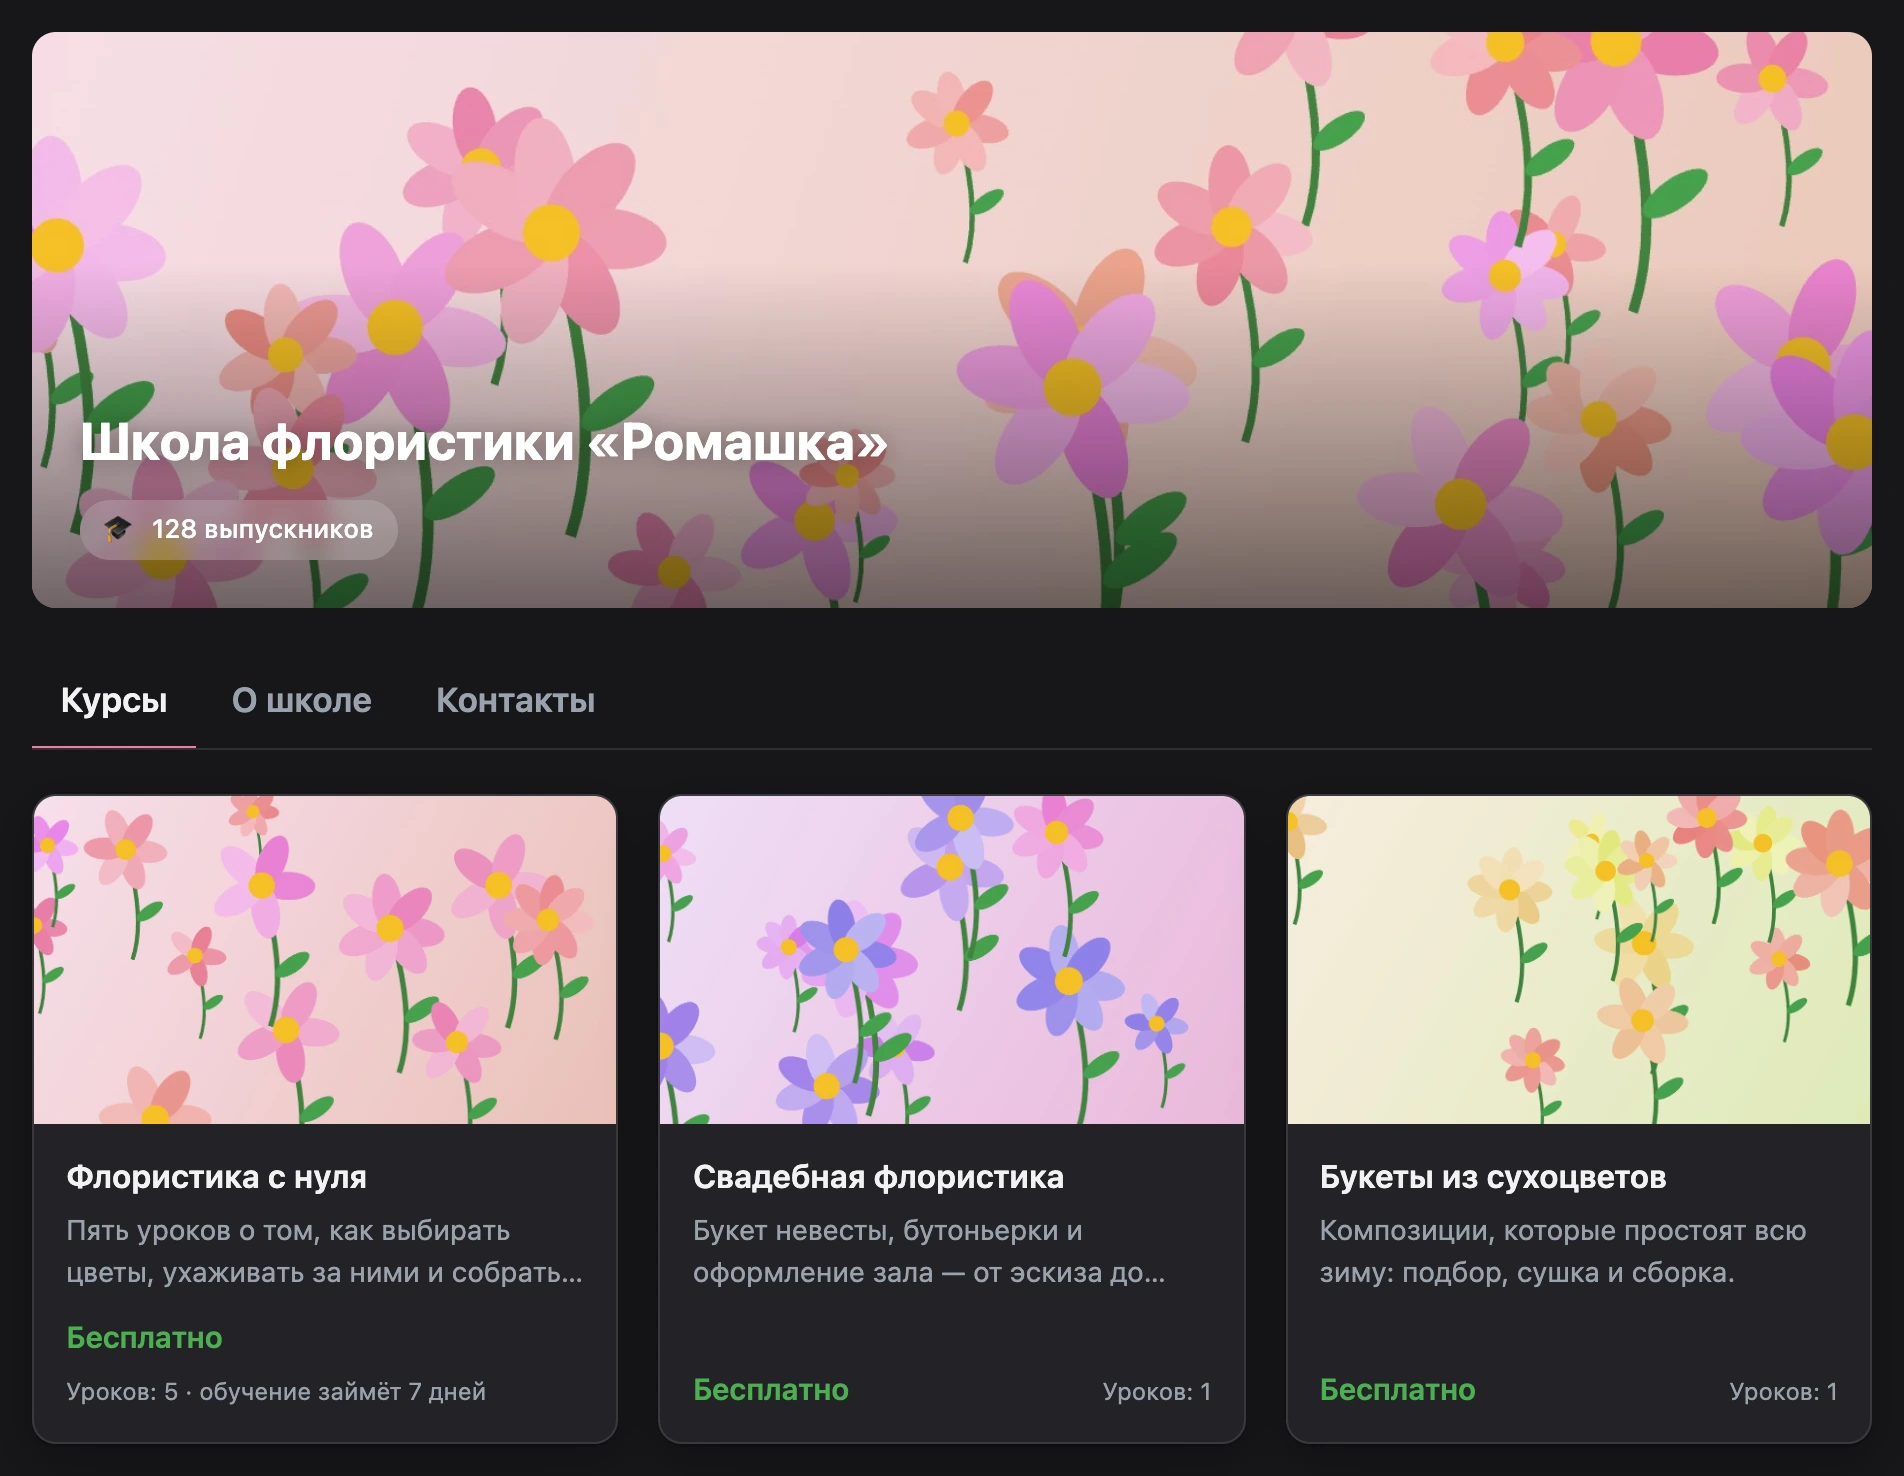The height and width of the screenshot is (1476, 1904).
Task: Click Бесплатно label on Букеты из сухоцветов card
Action: (1397, 1390)
